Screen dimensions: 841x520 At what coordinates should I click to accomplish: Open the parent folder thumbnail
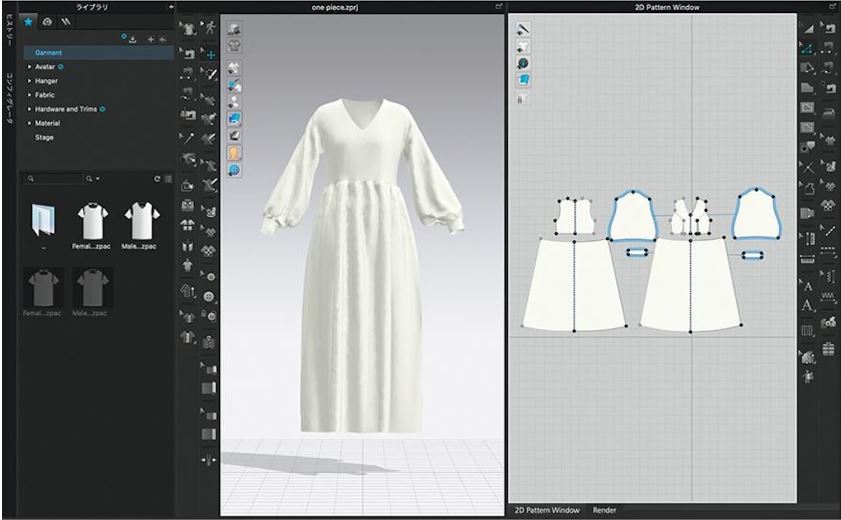pos(44,219)
